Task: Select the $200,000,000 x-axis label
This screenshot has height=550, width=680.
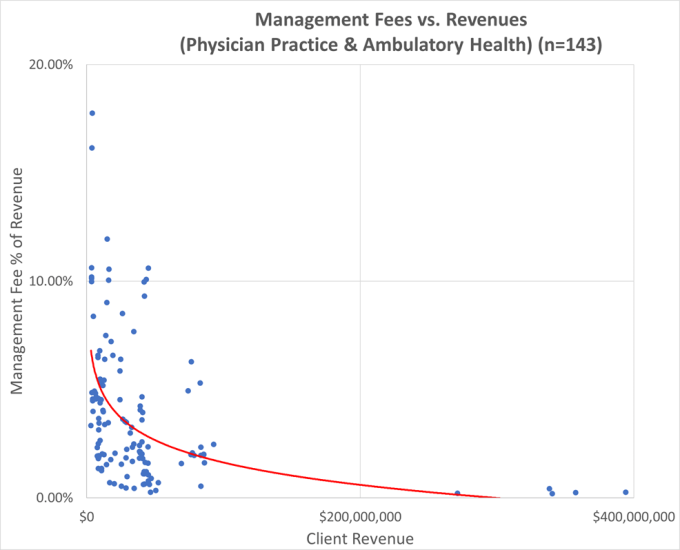Action: [360, 515]
